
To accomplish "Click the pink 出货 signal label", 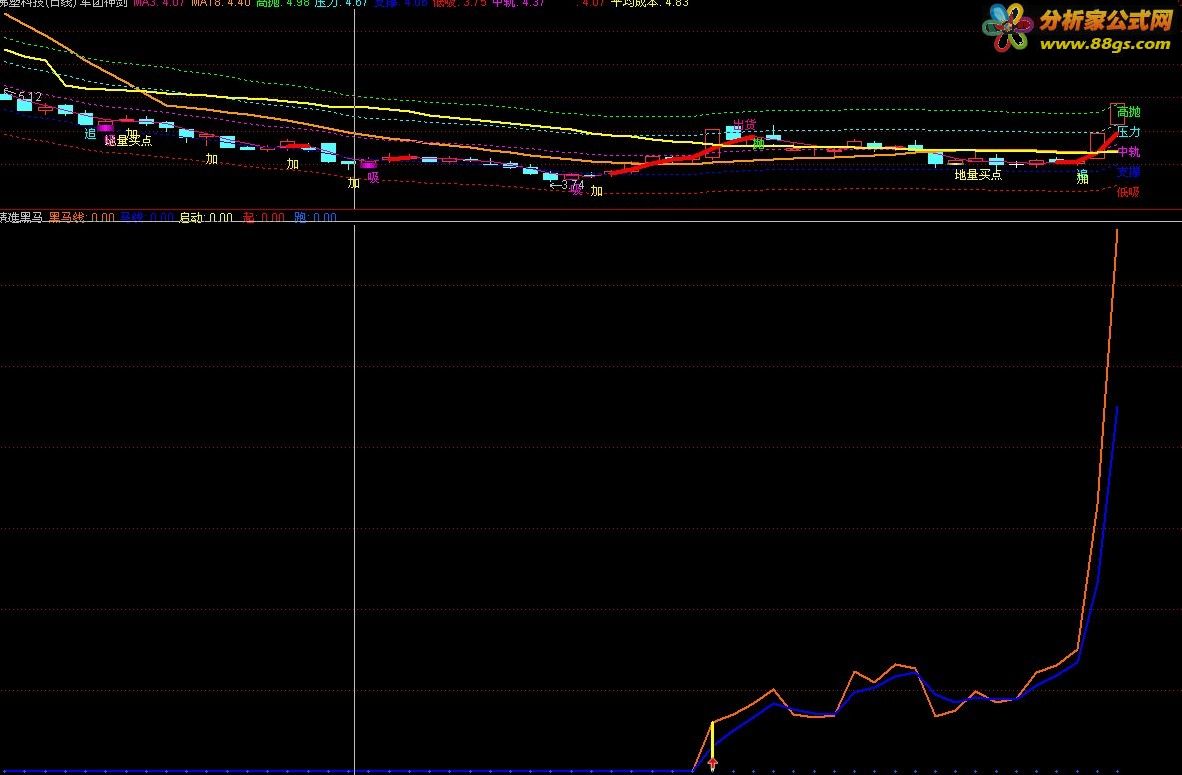I will click(x=745, y=124).
